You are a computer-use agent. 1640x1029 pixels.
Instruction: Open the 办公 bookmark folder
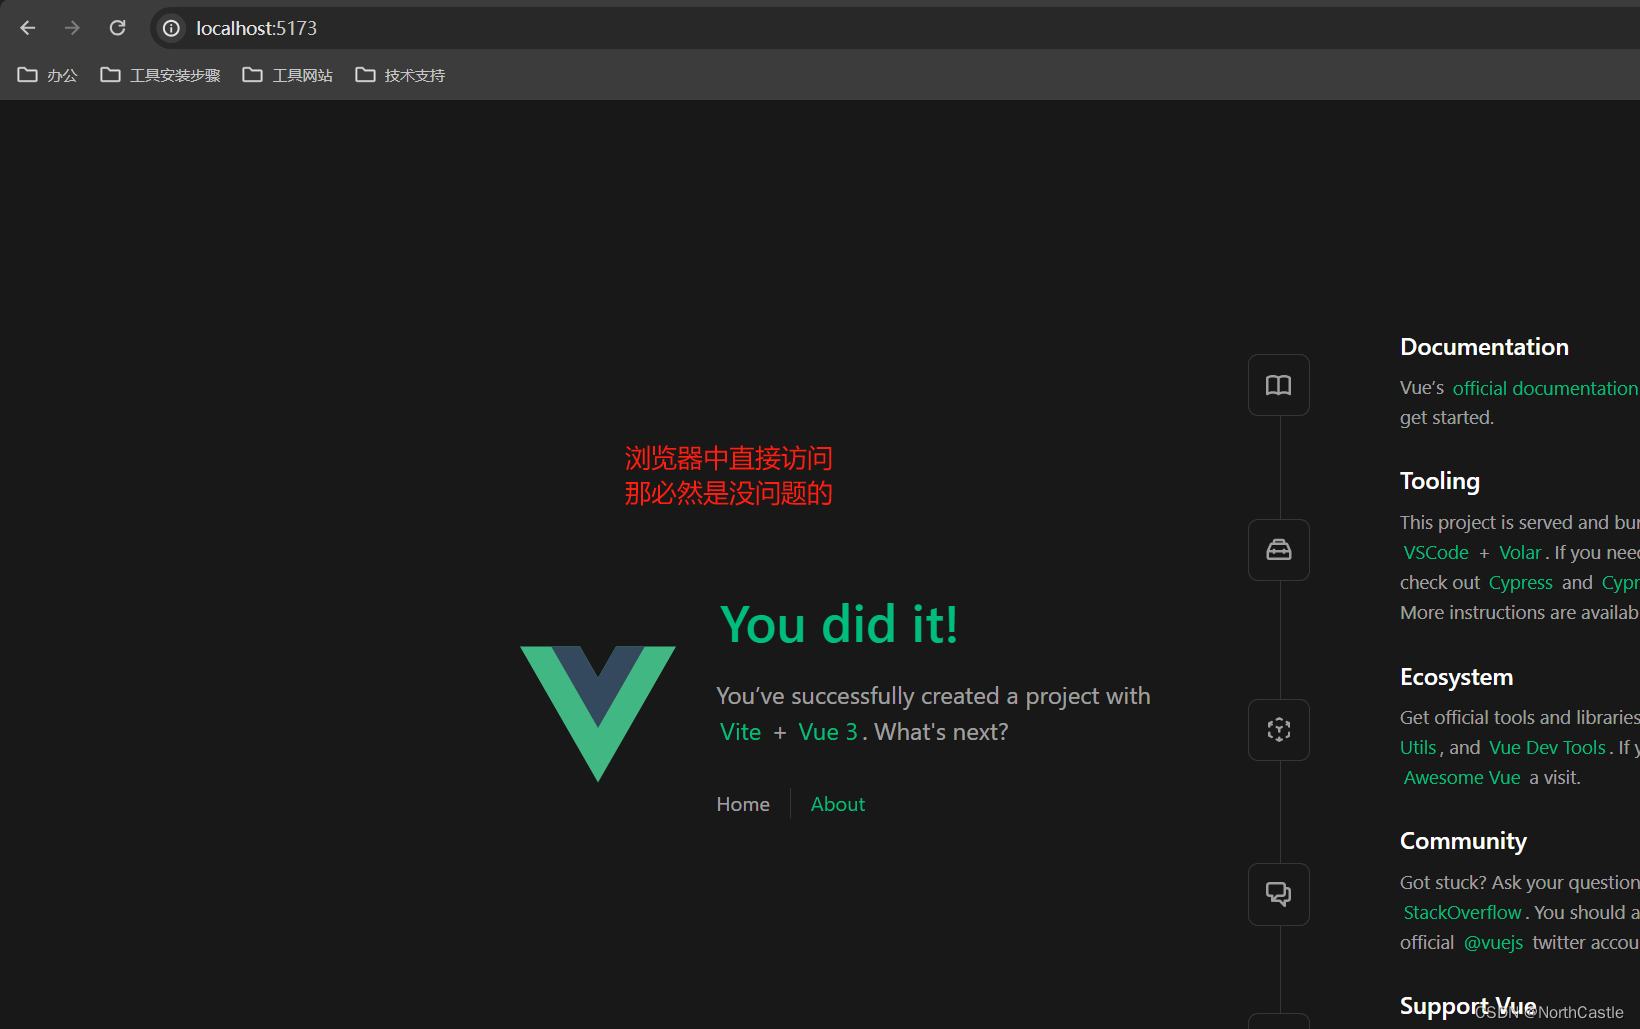click(48, 75)
